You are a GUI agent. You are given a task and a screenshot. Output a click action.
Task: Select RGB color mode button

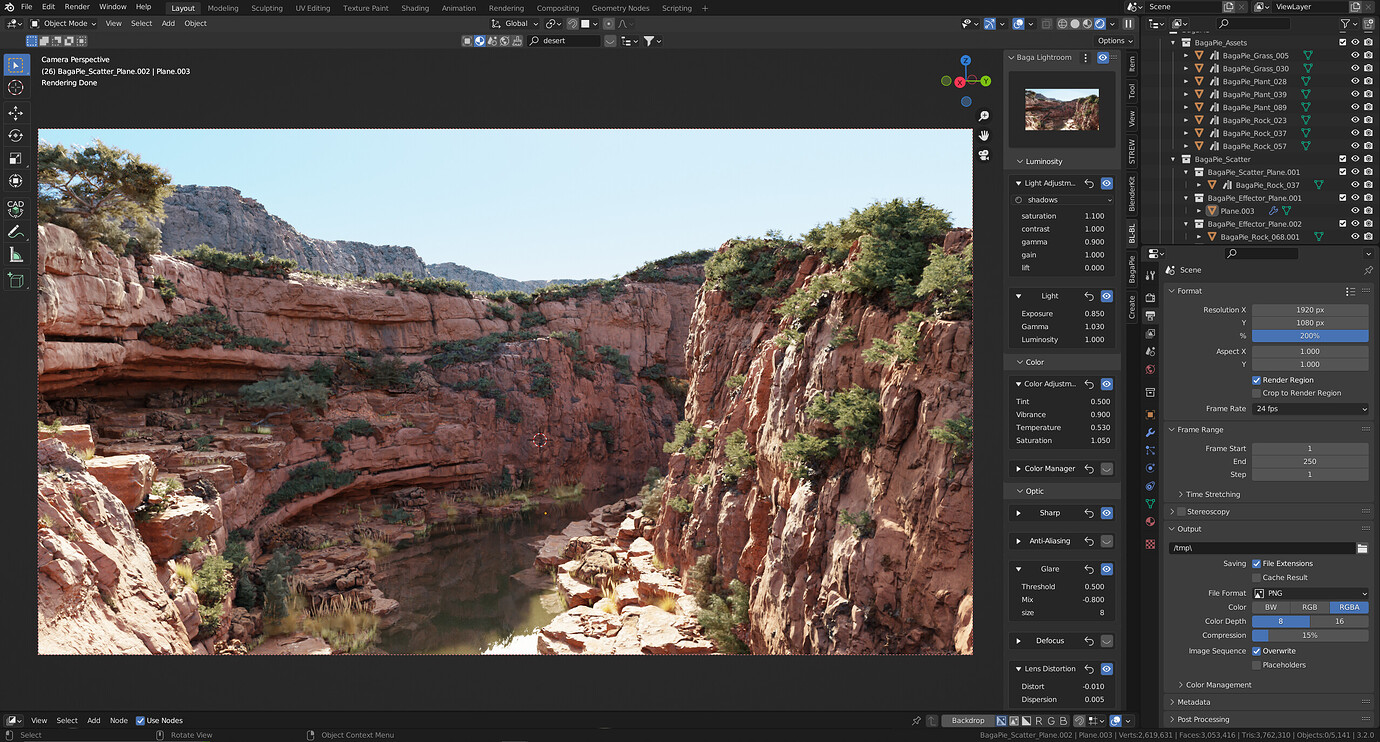click(x=1310, y=607)
